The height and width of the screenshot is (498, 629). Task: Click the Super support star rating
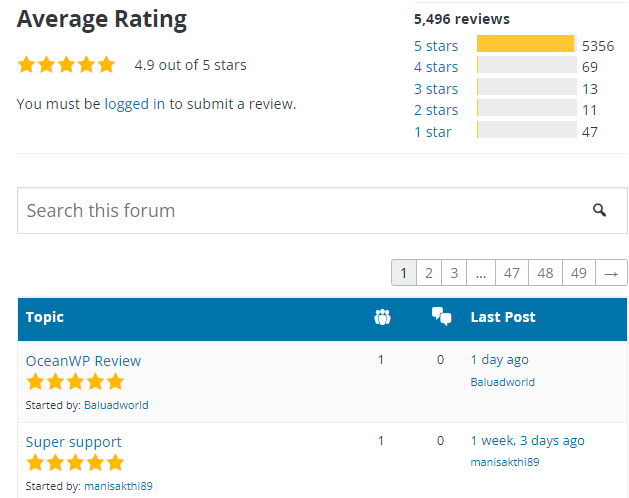pyautogui.click(x=75, y=462)
